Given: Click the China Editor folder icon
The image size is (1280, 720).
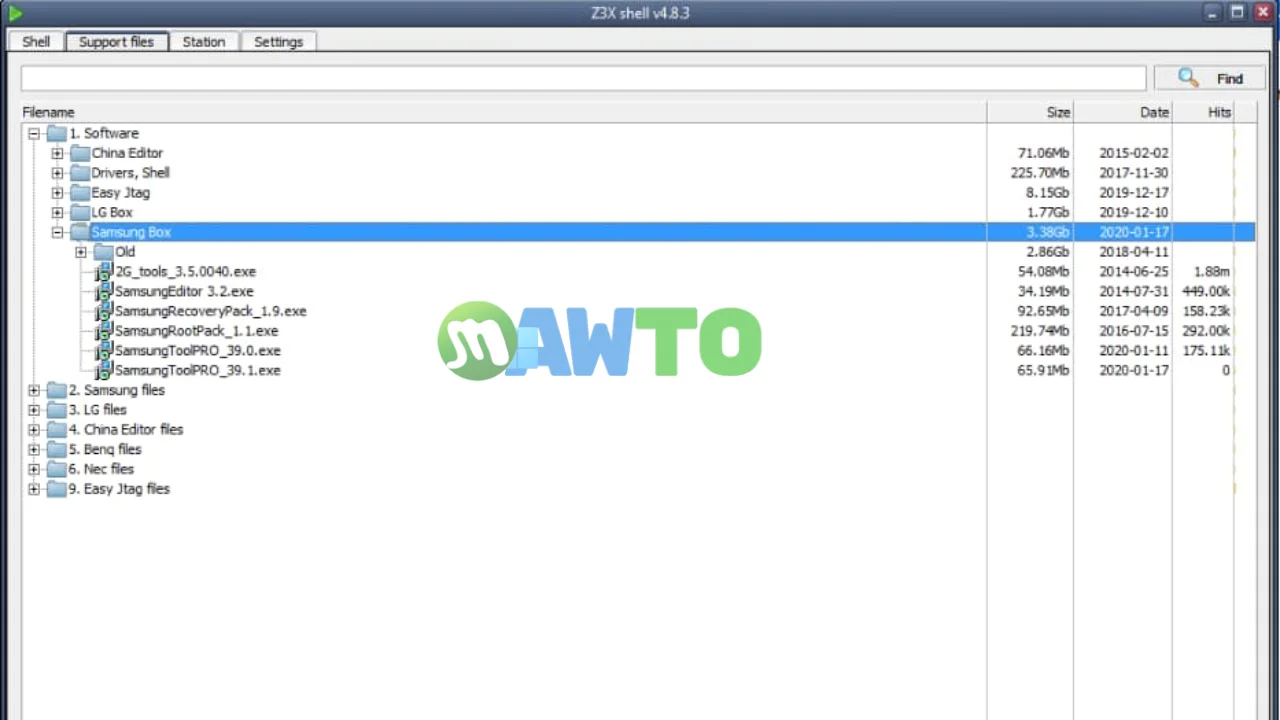Looking at the screenshot, I should (80, 153).
